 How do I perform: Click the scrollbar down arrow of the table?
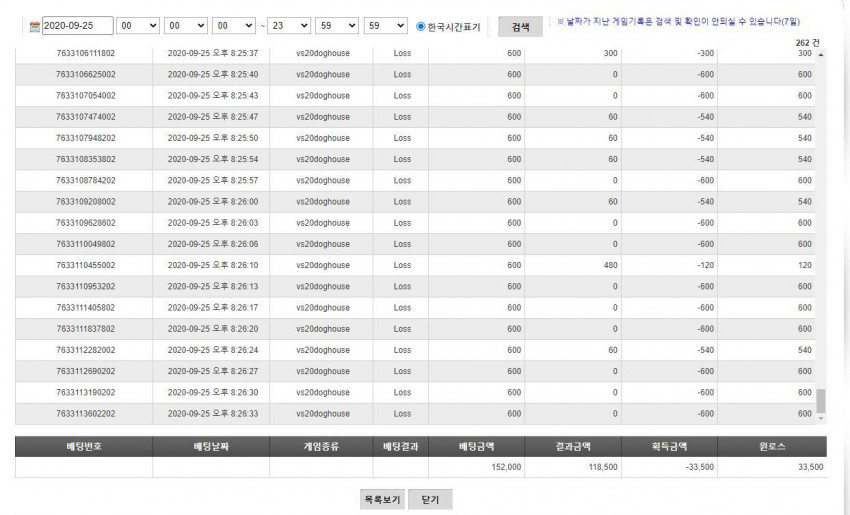point(821,419)
